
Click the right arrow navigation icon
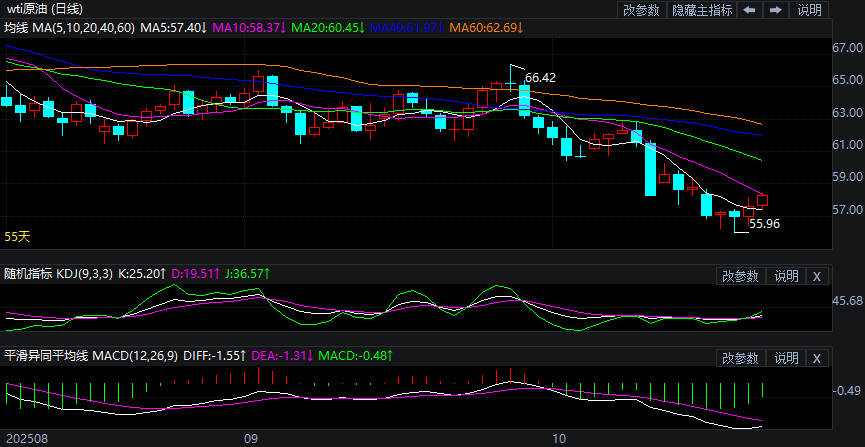[774, 11]
